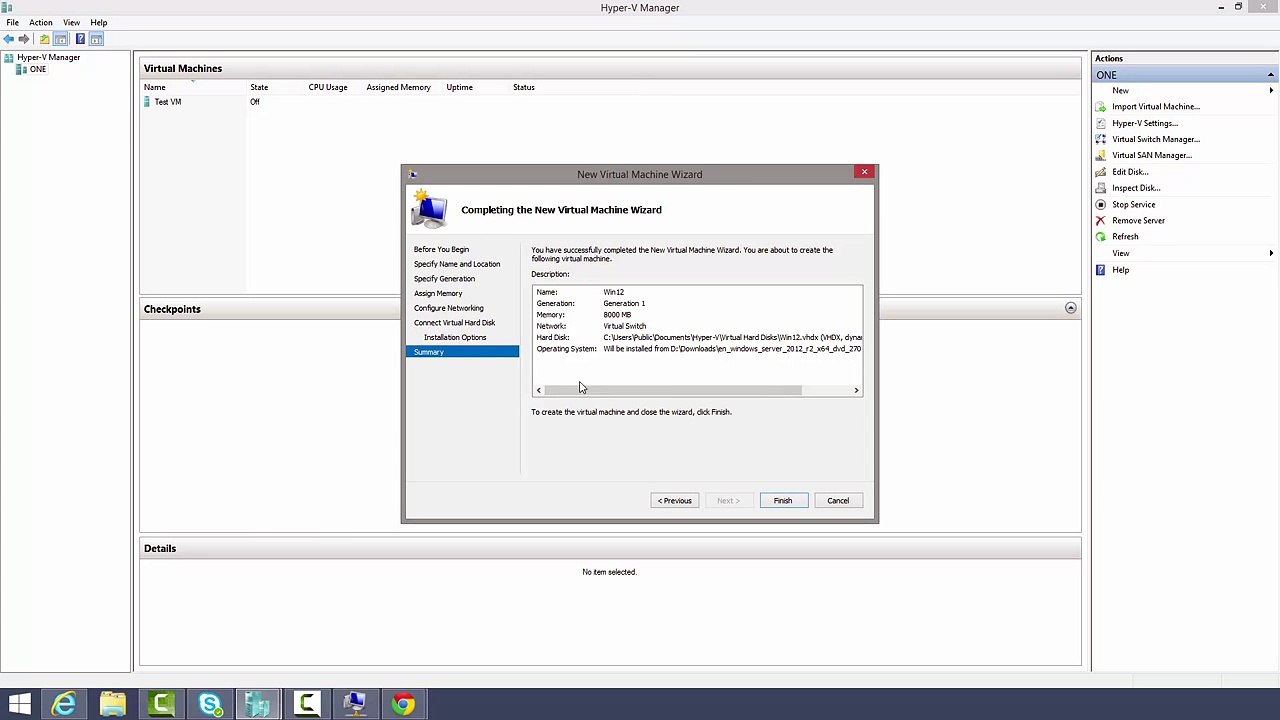Viewport: 1280px width, 720px height.
Task: Go to Installation Options wizard step
Action: [x=455, y=337]
